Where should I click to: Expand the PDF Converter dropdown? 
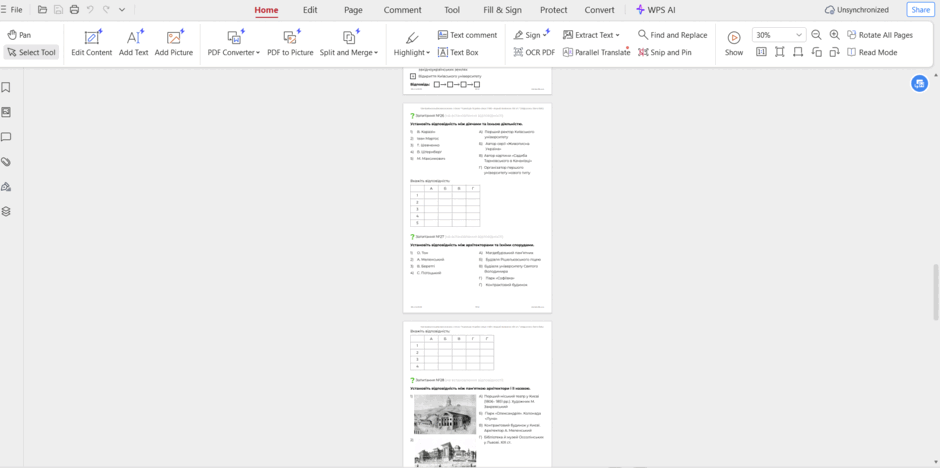pyautogui.click(x=234, y=44)
